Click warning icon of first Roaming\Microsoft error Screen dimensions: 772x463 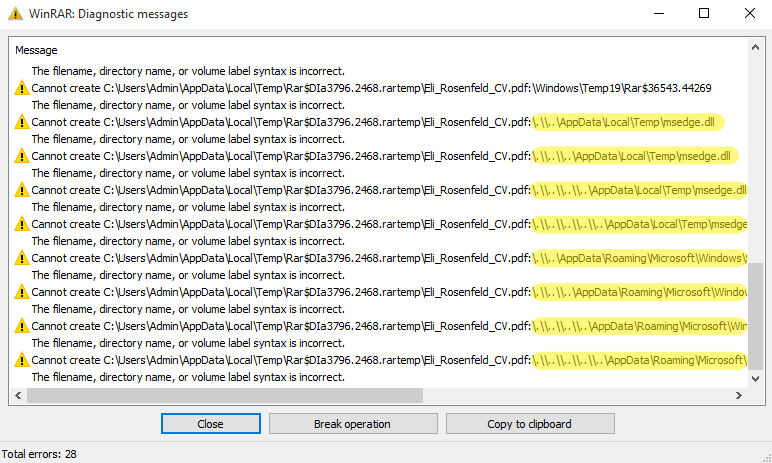point(21,258)
